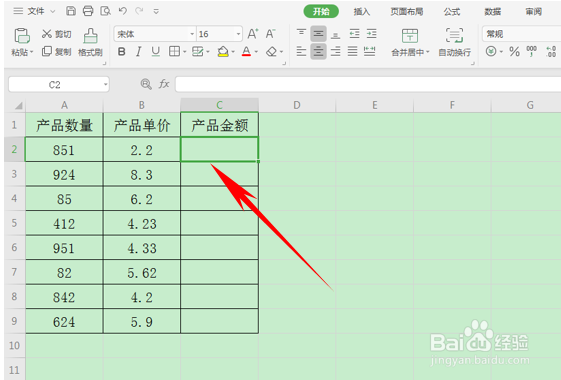Increase indent icon
The width and height of the screenshot is (561, 380).
tap(372, 34)
